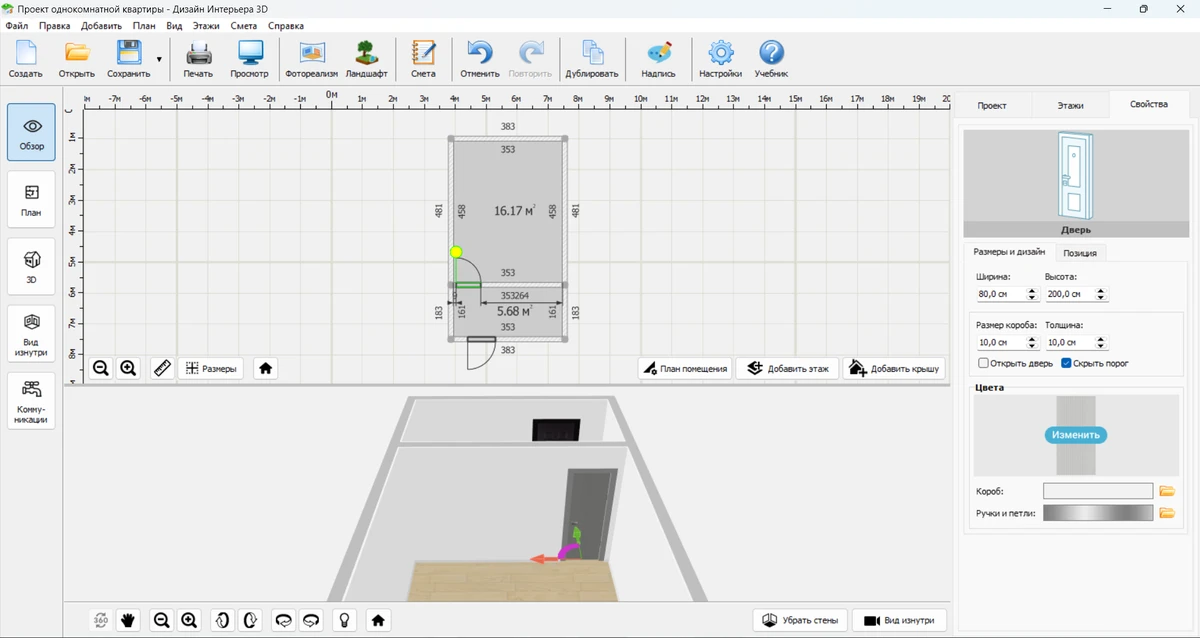Adjust the Размер короба stepper arrows
The image size is (1200, 638).
pos(1033,343)
